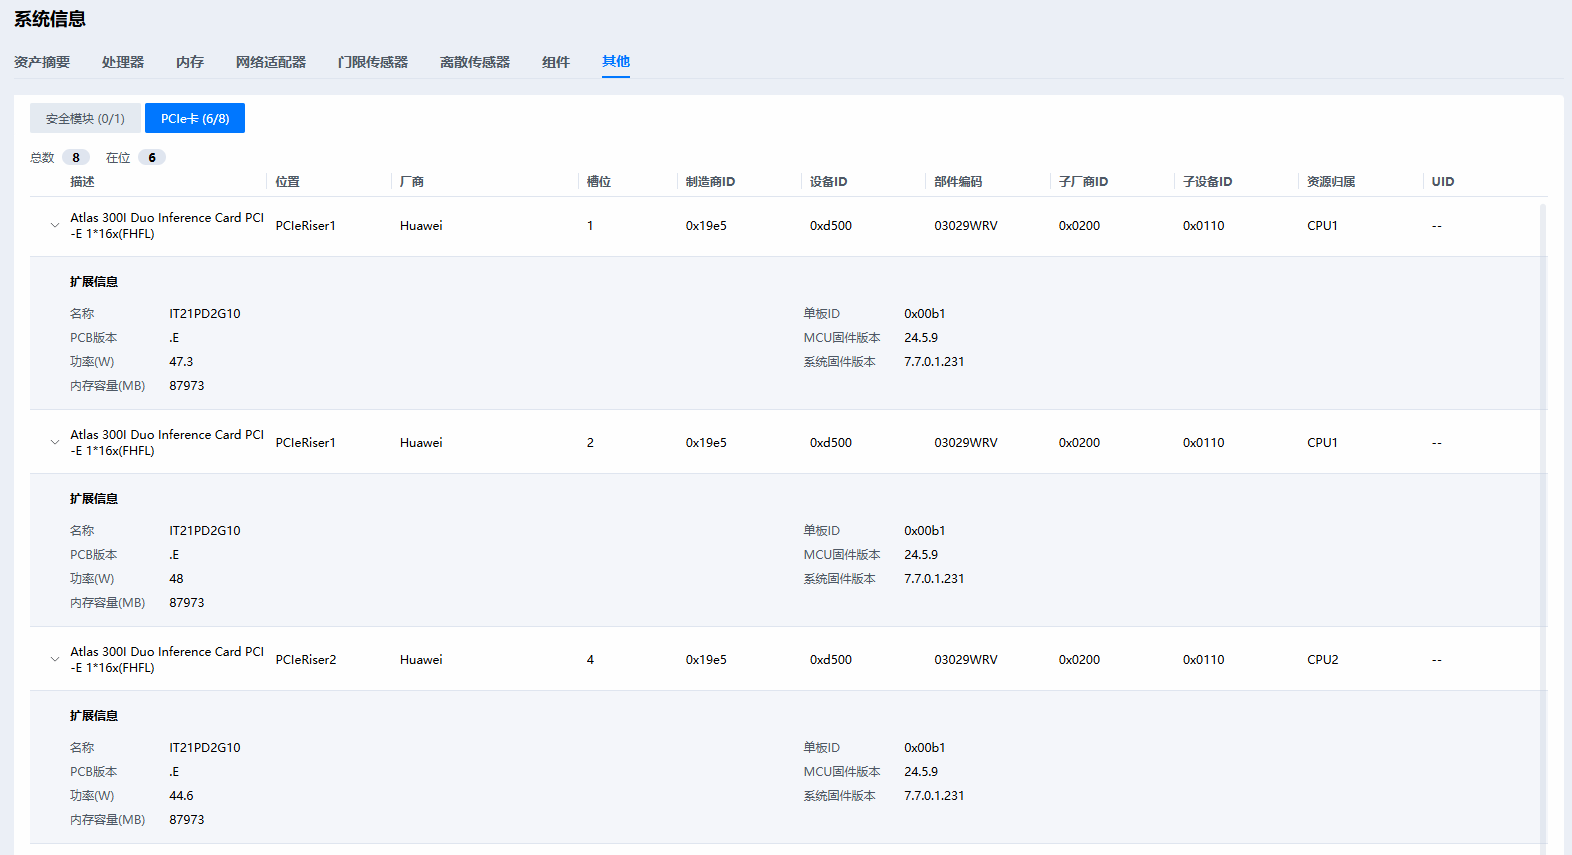Click the PCIe卡 (6/8) button
The height and width of the screenshot is (855, 1572).
pyautogui.click(x=195, y=118)
